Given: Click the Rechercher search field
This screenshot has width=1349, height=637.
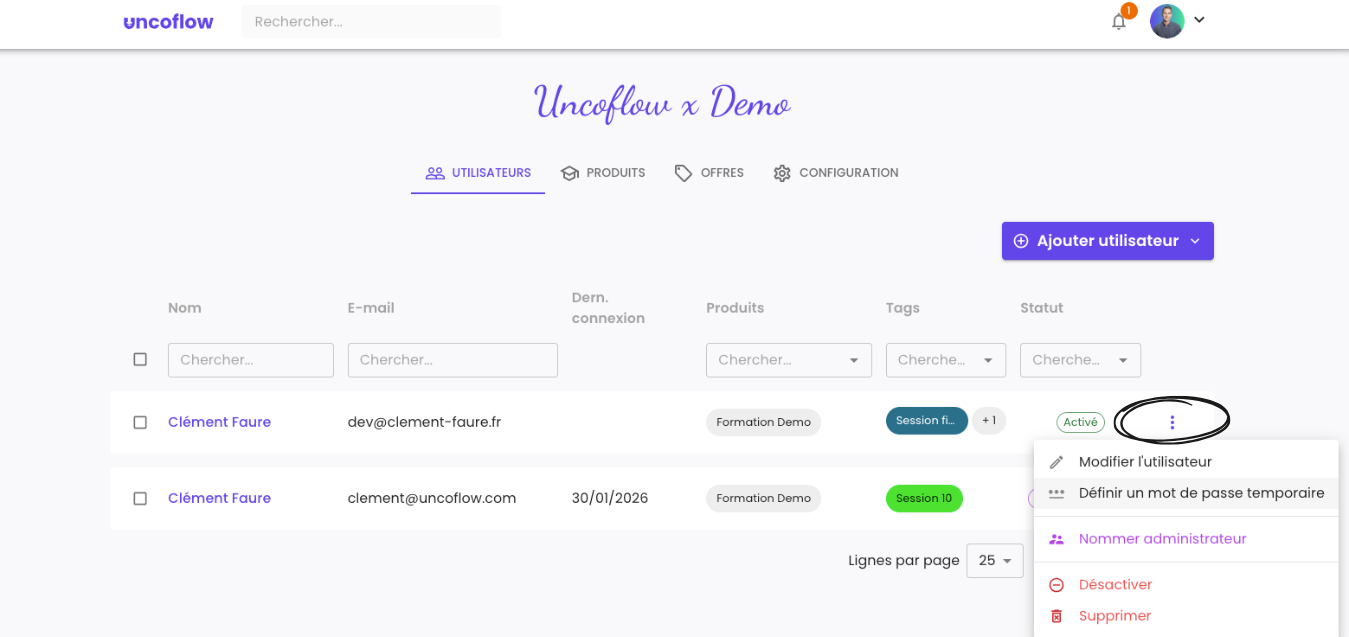Looking at the screenshot, I should (x=371, y=21).
